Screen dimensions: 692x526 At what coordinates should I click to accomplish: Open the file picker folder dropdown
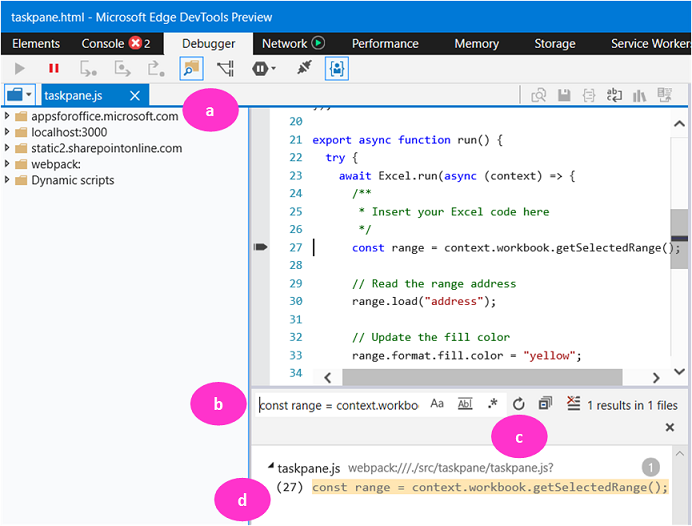coord(19,94)
